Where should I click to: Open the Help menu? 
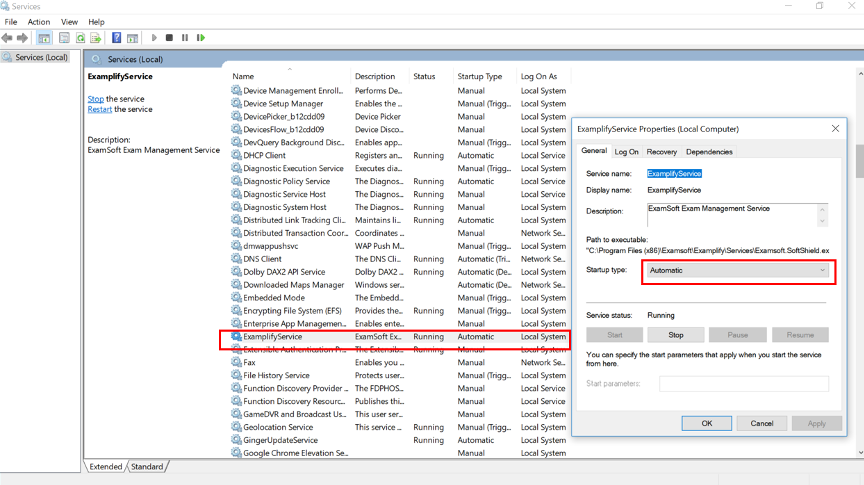coord(96,22)
